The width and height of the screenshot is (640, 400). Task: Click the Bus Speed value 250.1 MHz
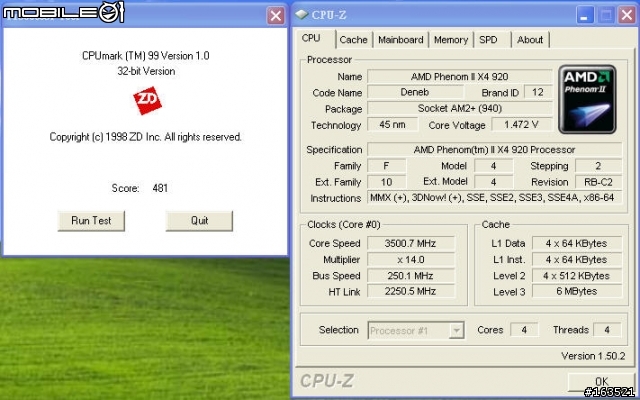click(x=411, y=276)
